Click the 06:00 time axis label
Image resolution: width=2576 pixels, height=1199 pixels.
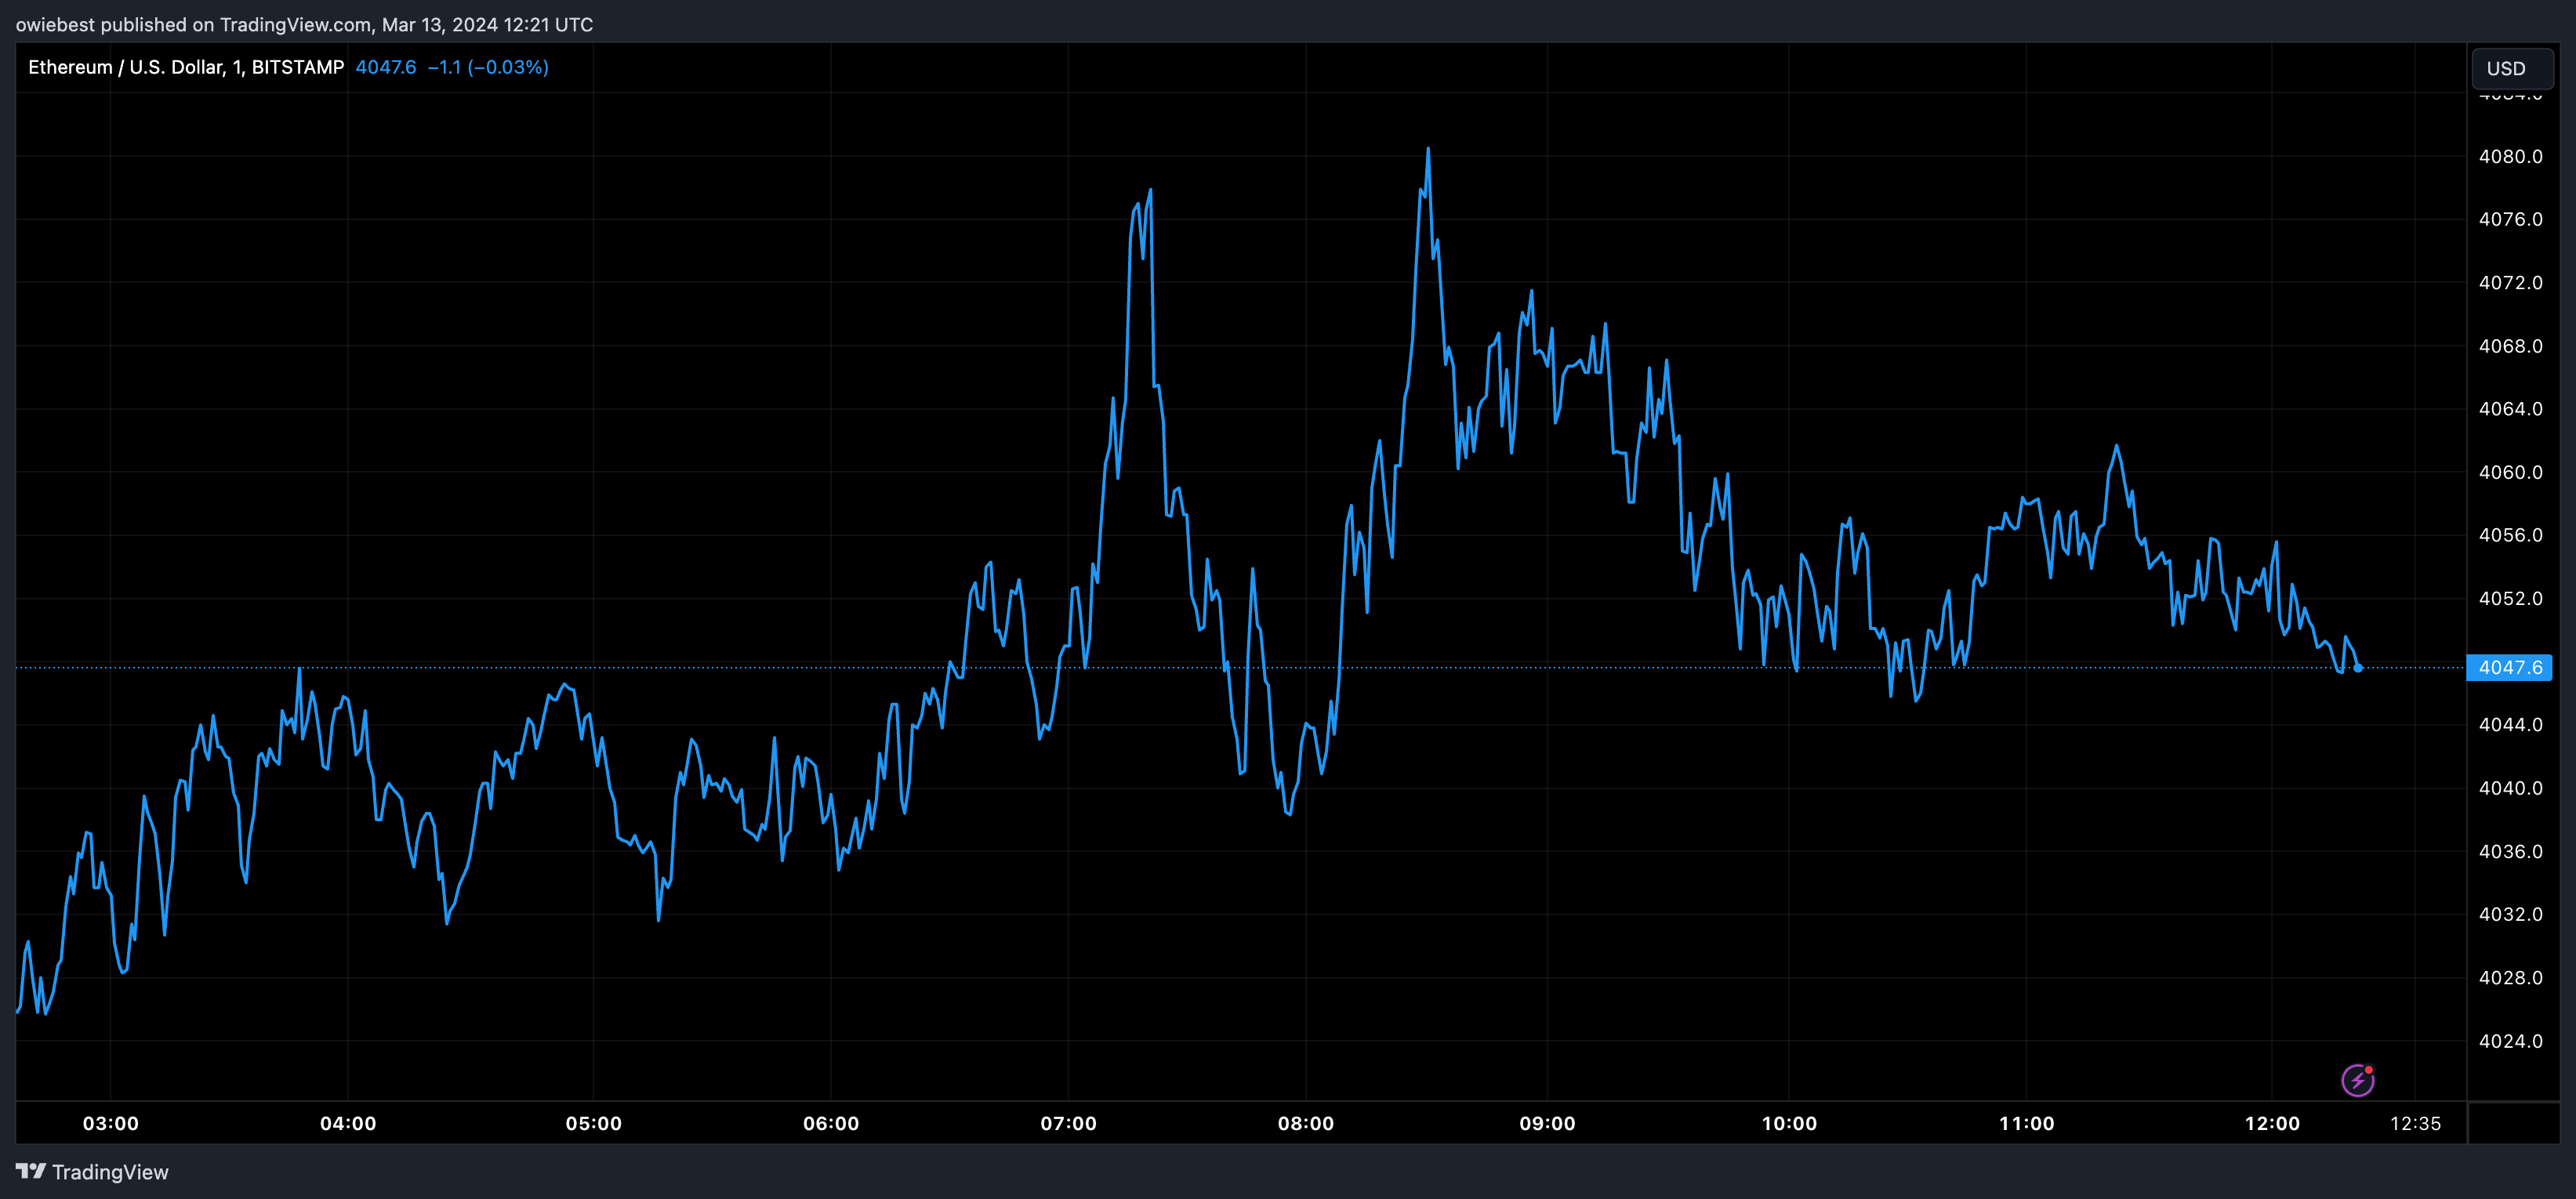point(831,1123)
